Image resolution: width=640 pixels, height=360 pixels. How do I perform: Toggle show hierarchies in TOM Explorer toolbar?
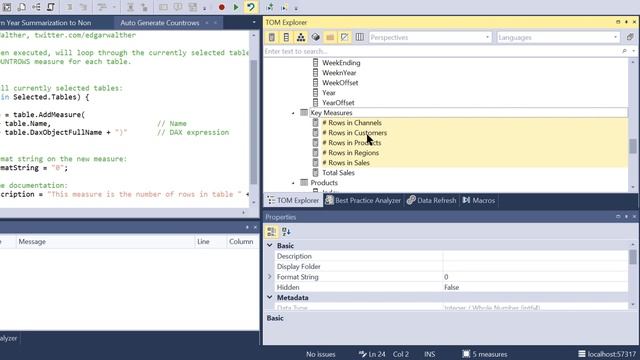pyautogui.click(x=301, y=38)
